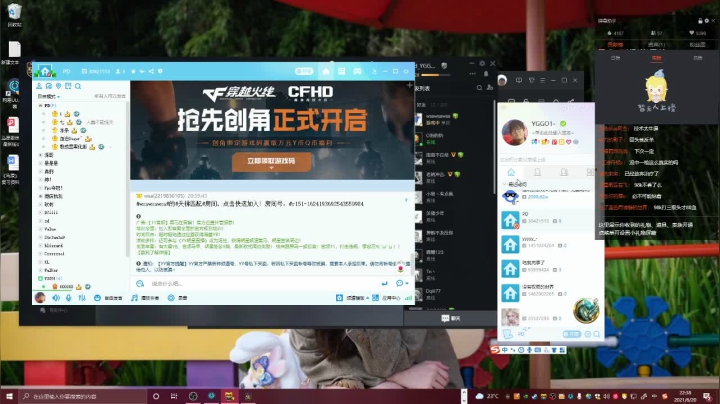Open the channel mode dropdown above channel tree
The width and height of the screenshot is (720, 404).
pos(49,96)
